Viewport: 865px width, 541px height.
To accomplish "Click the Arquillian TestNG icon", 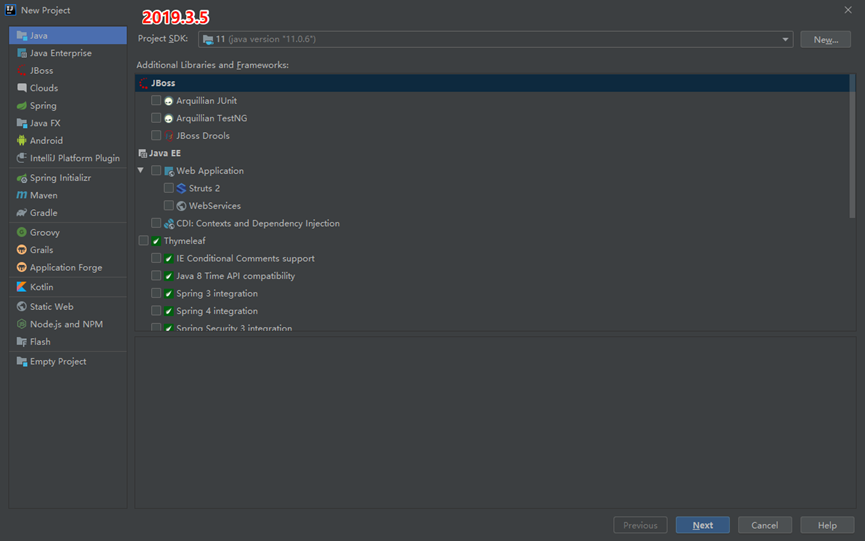I will (169, 119).
